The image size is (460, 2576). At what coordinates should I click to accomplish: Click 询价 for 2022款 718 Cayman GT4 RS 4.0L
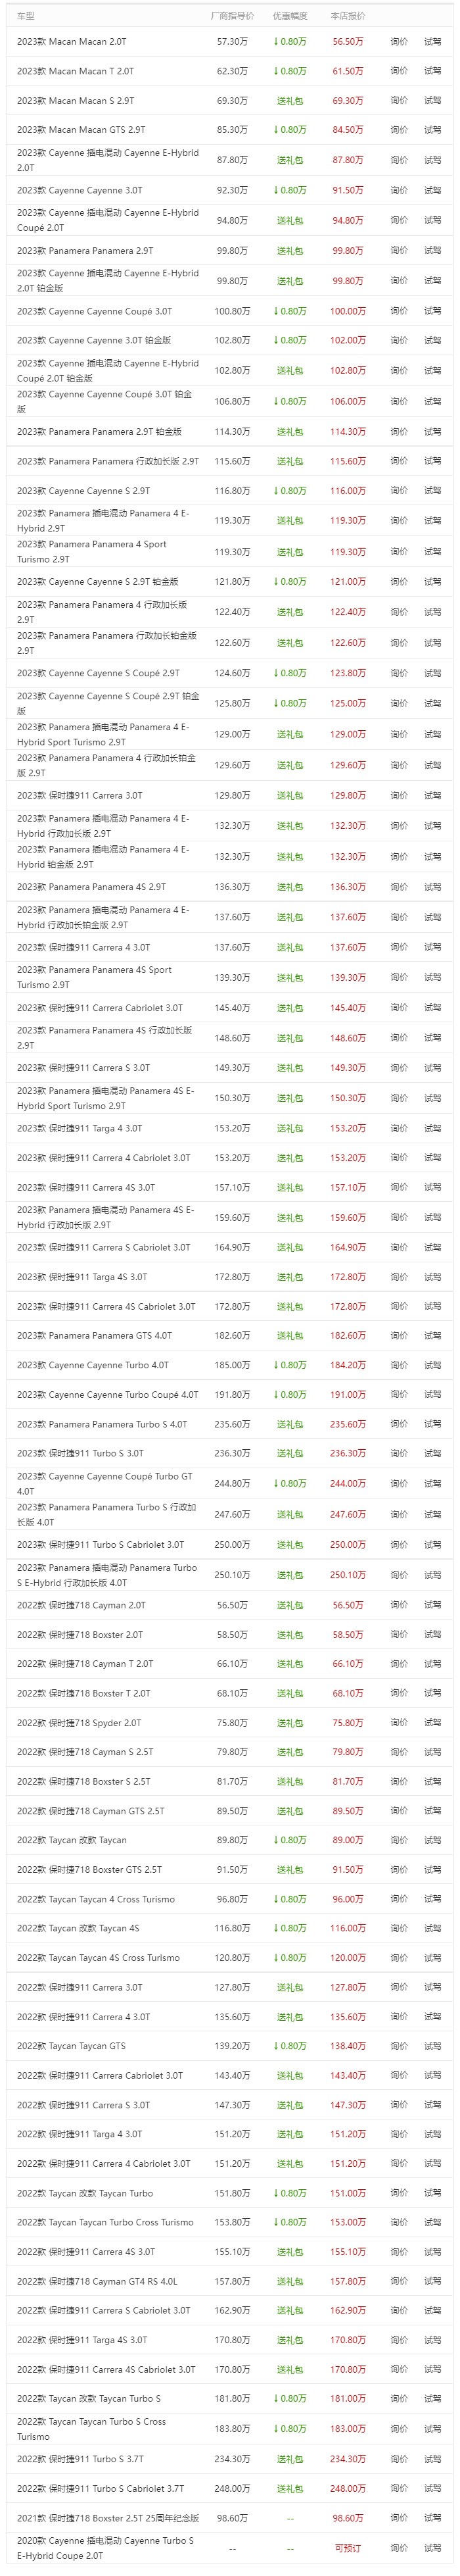pyautogui.click(x=399, y=2281)
